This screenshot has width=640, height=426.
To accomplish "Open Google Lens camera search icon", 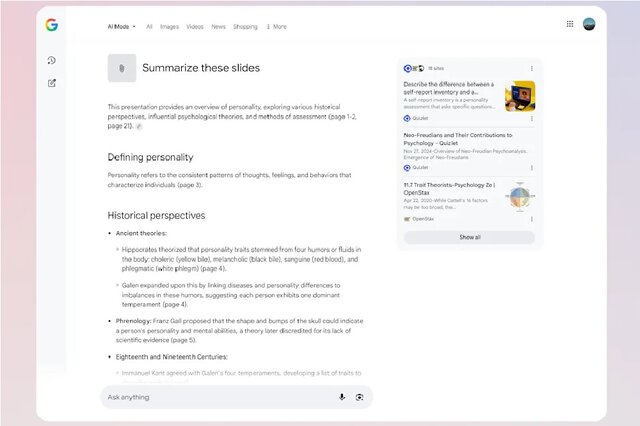I will (359, 397).
